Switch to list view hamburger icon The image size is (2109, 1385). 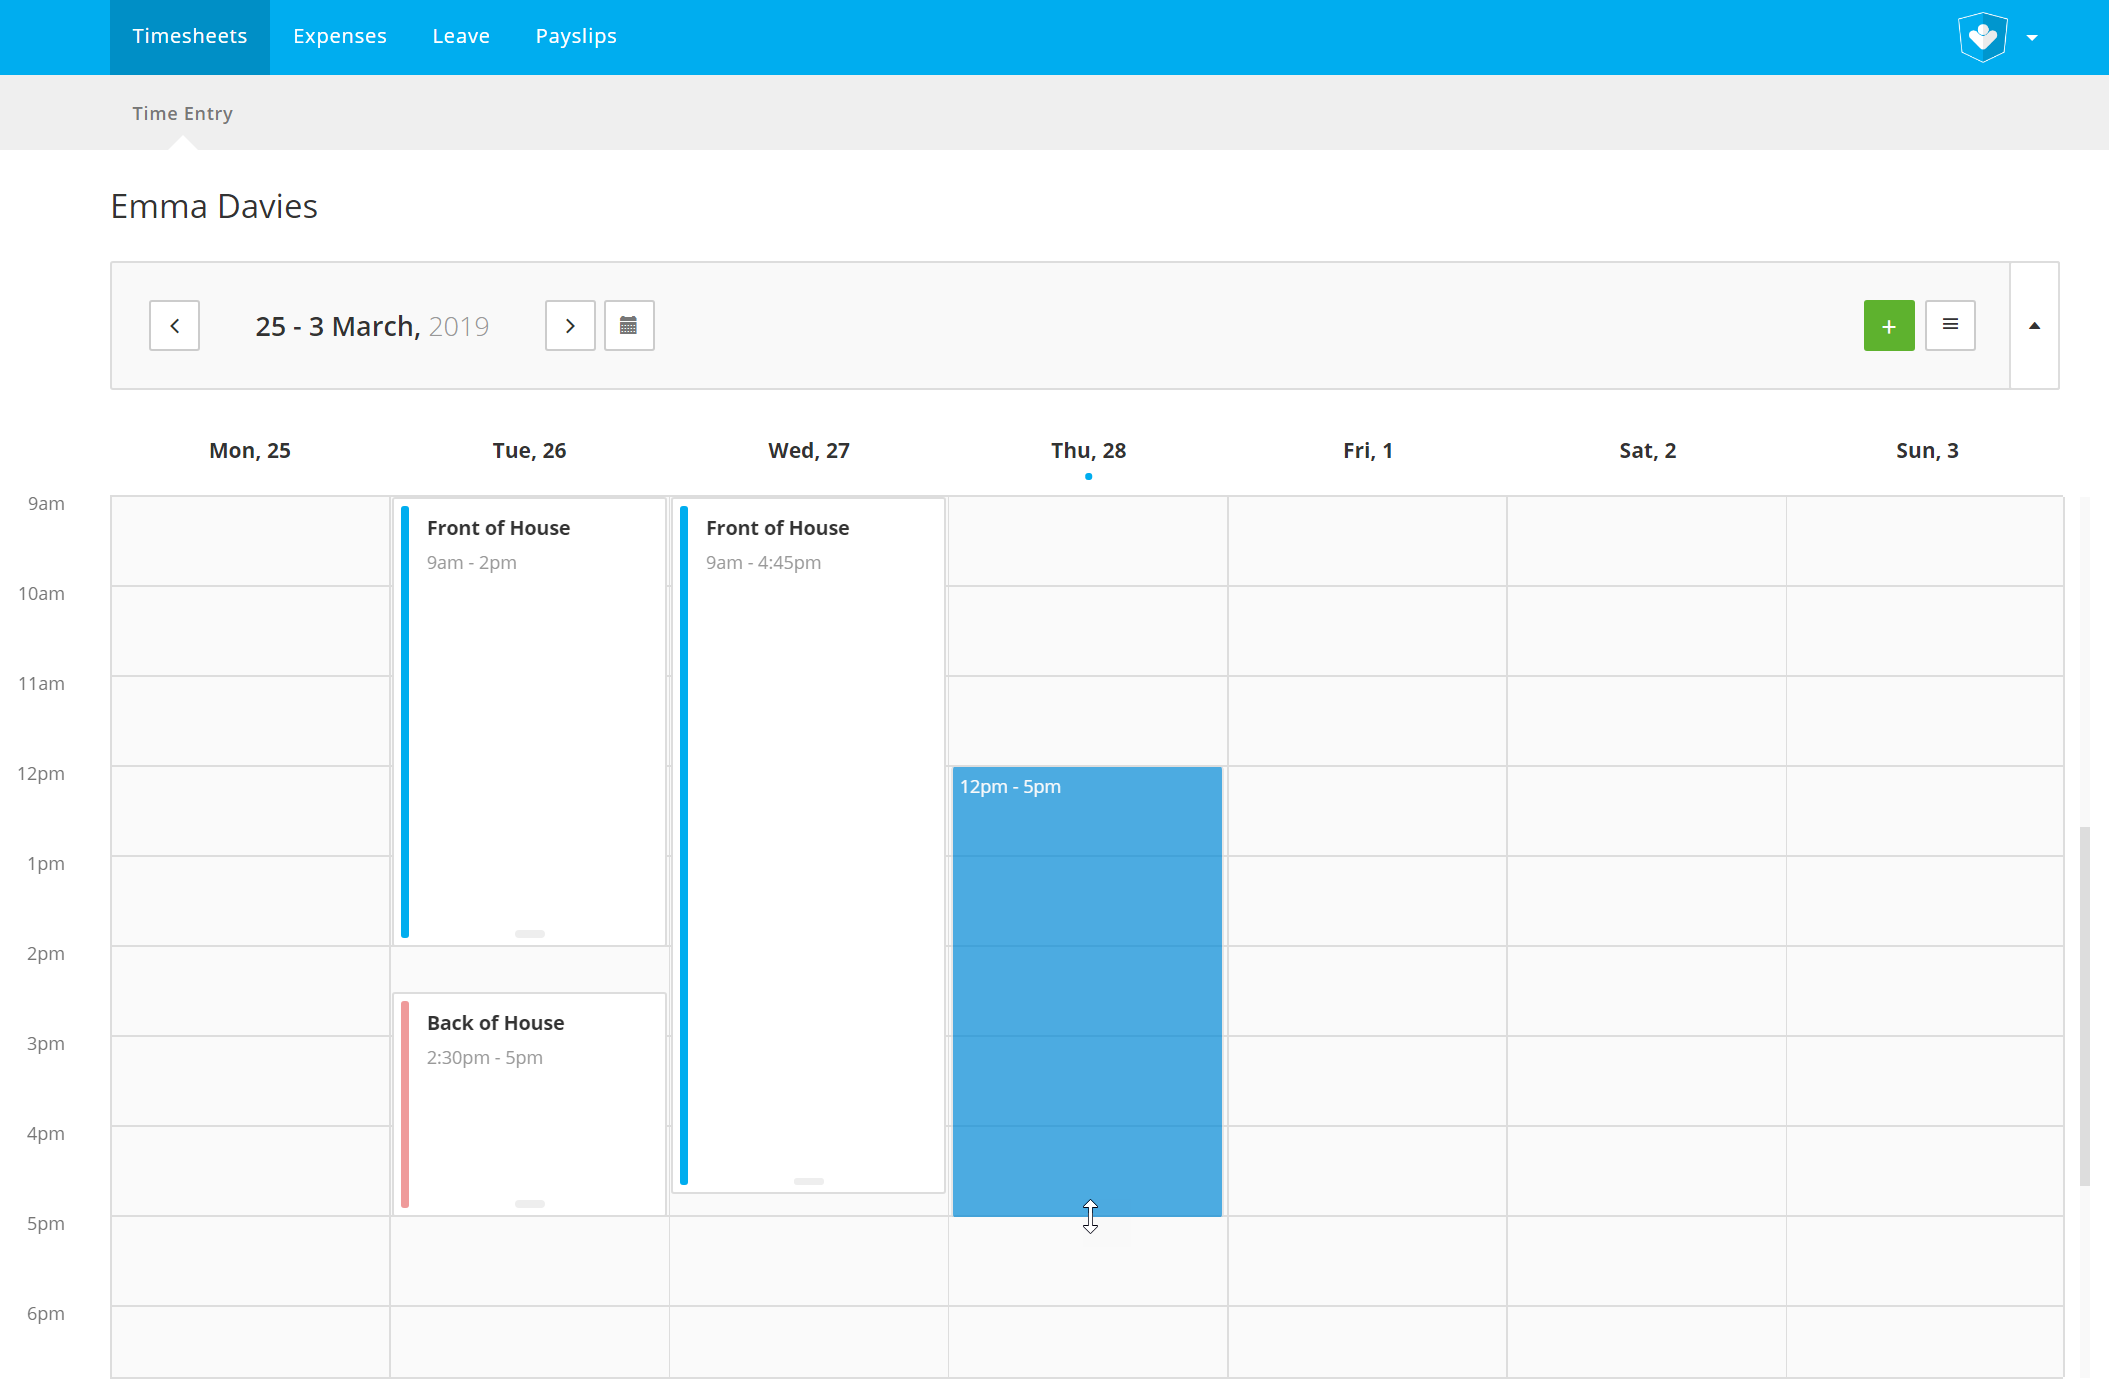click(1950, 326)
